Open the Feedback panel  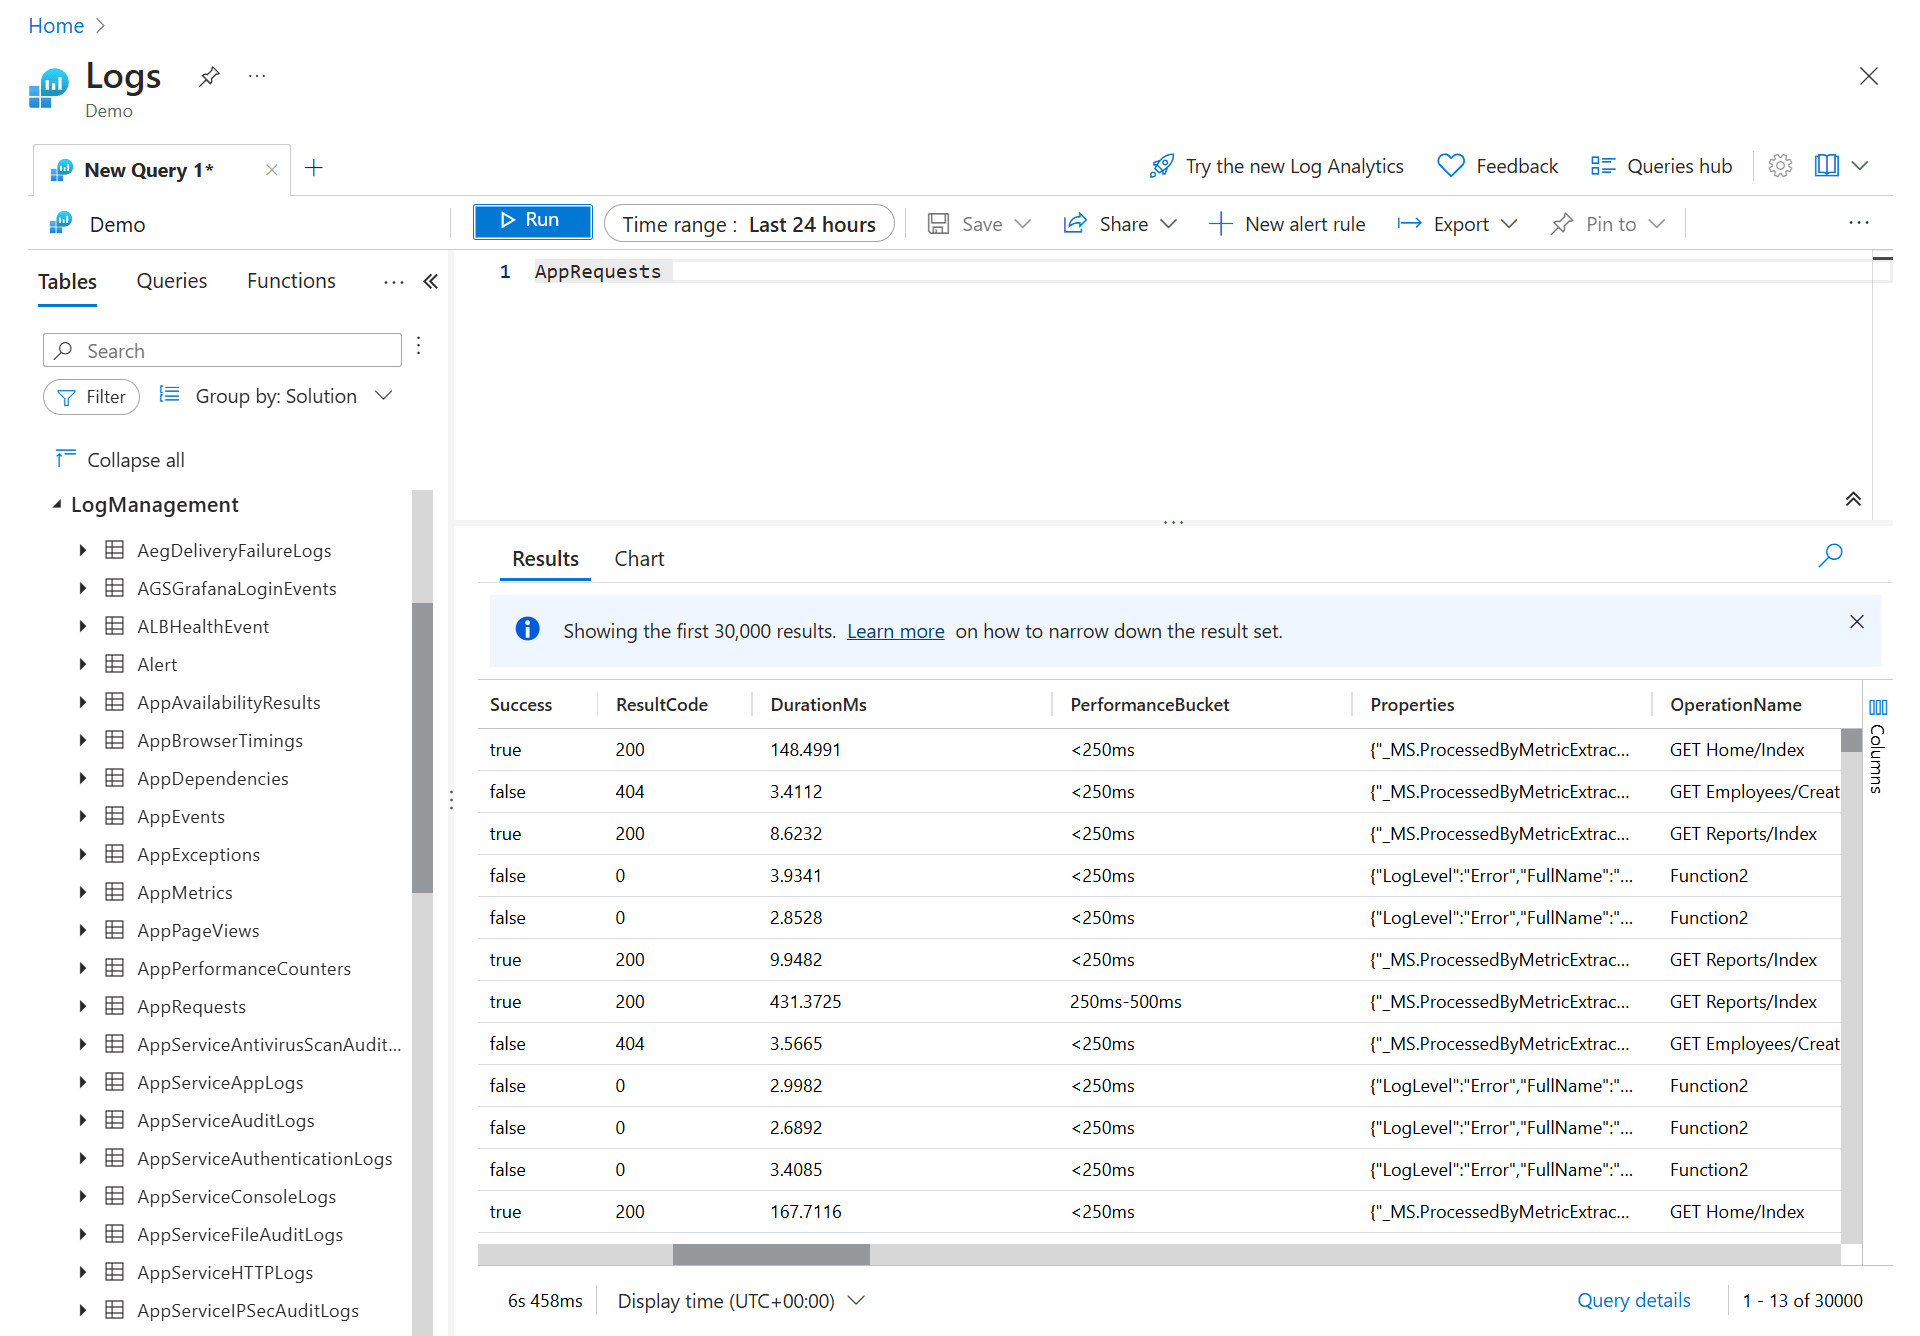[x=1497, y=165]
